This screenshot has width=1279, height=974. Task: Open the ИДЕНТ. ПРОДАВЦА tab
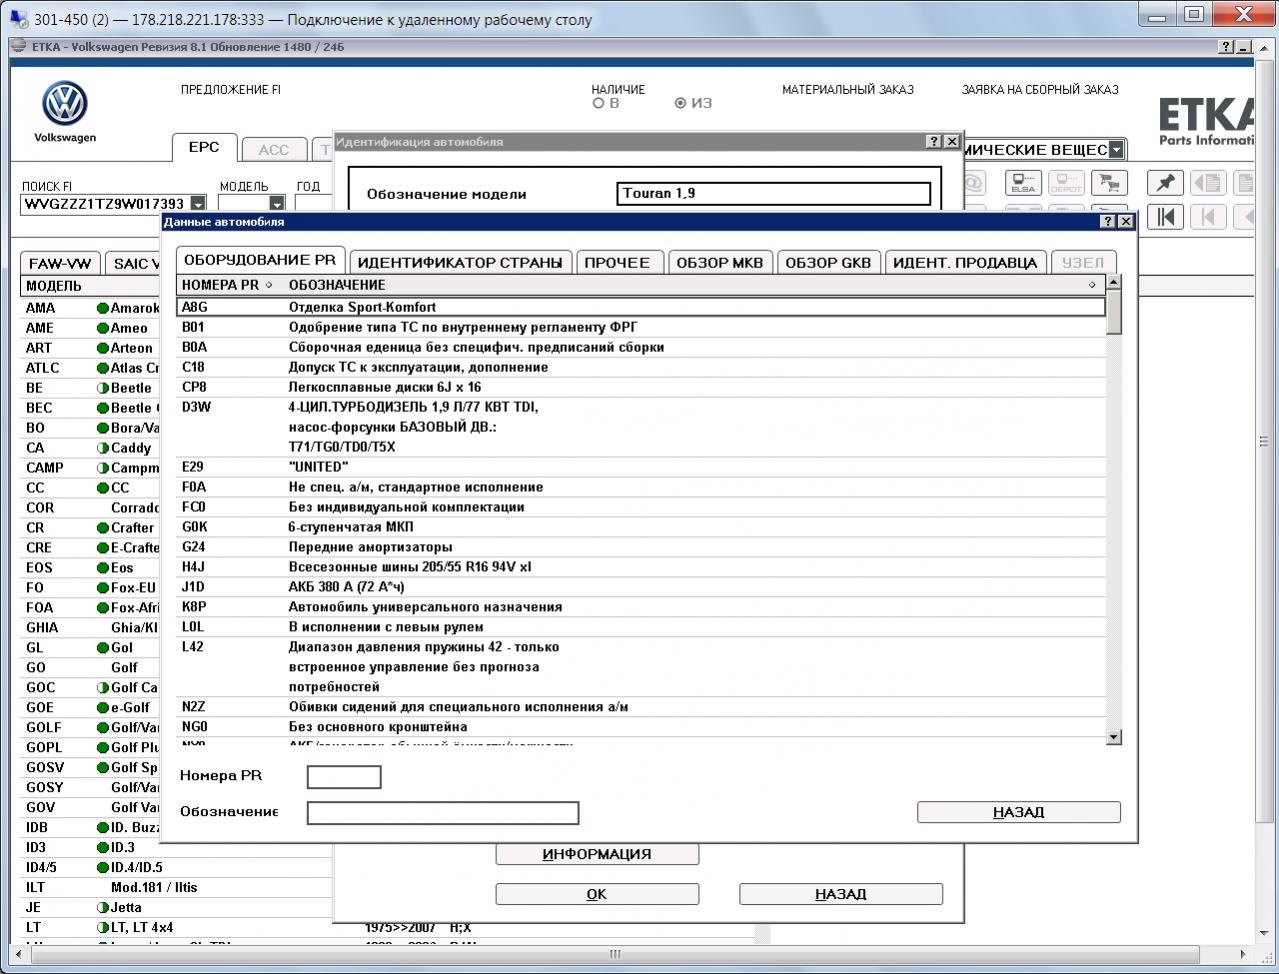point(965,262)
